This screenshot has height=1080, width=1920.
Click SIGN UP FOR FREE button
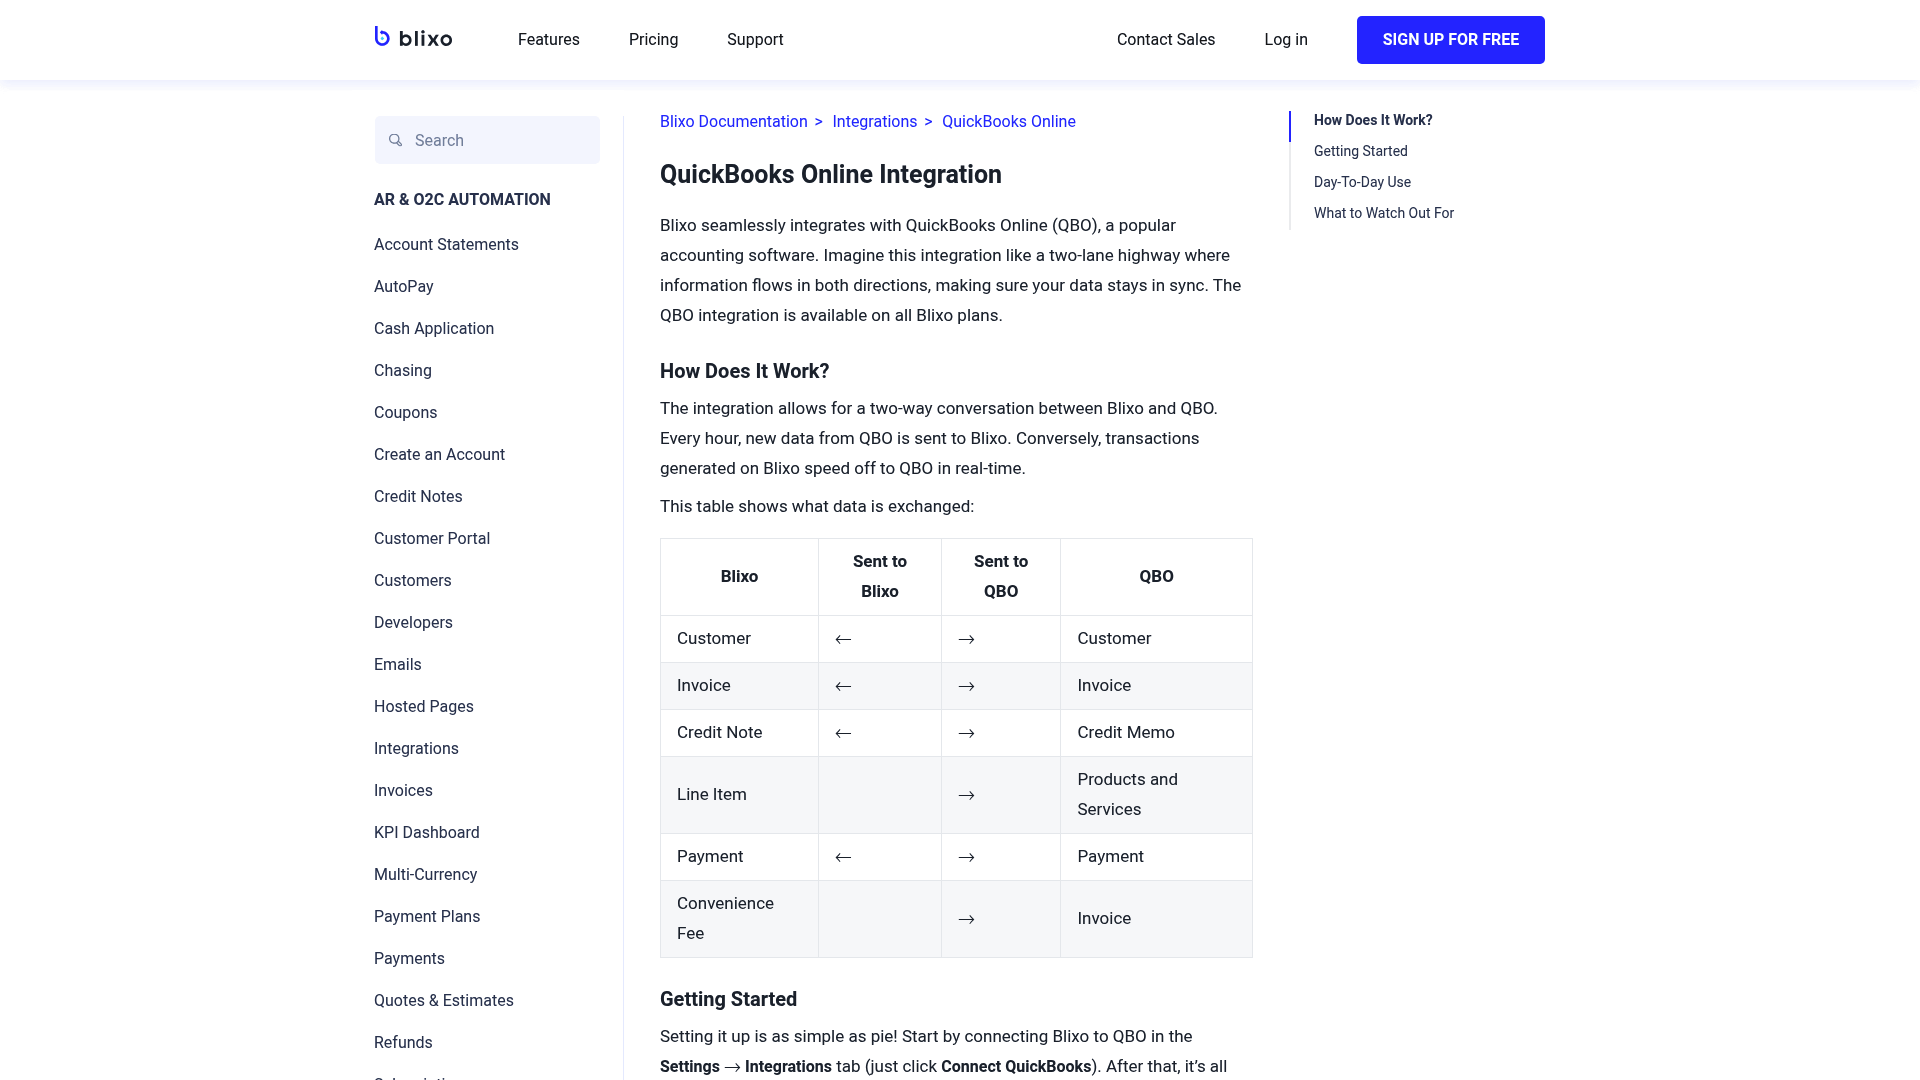[1451, 40]
